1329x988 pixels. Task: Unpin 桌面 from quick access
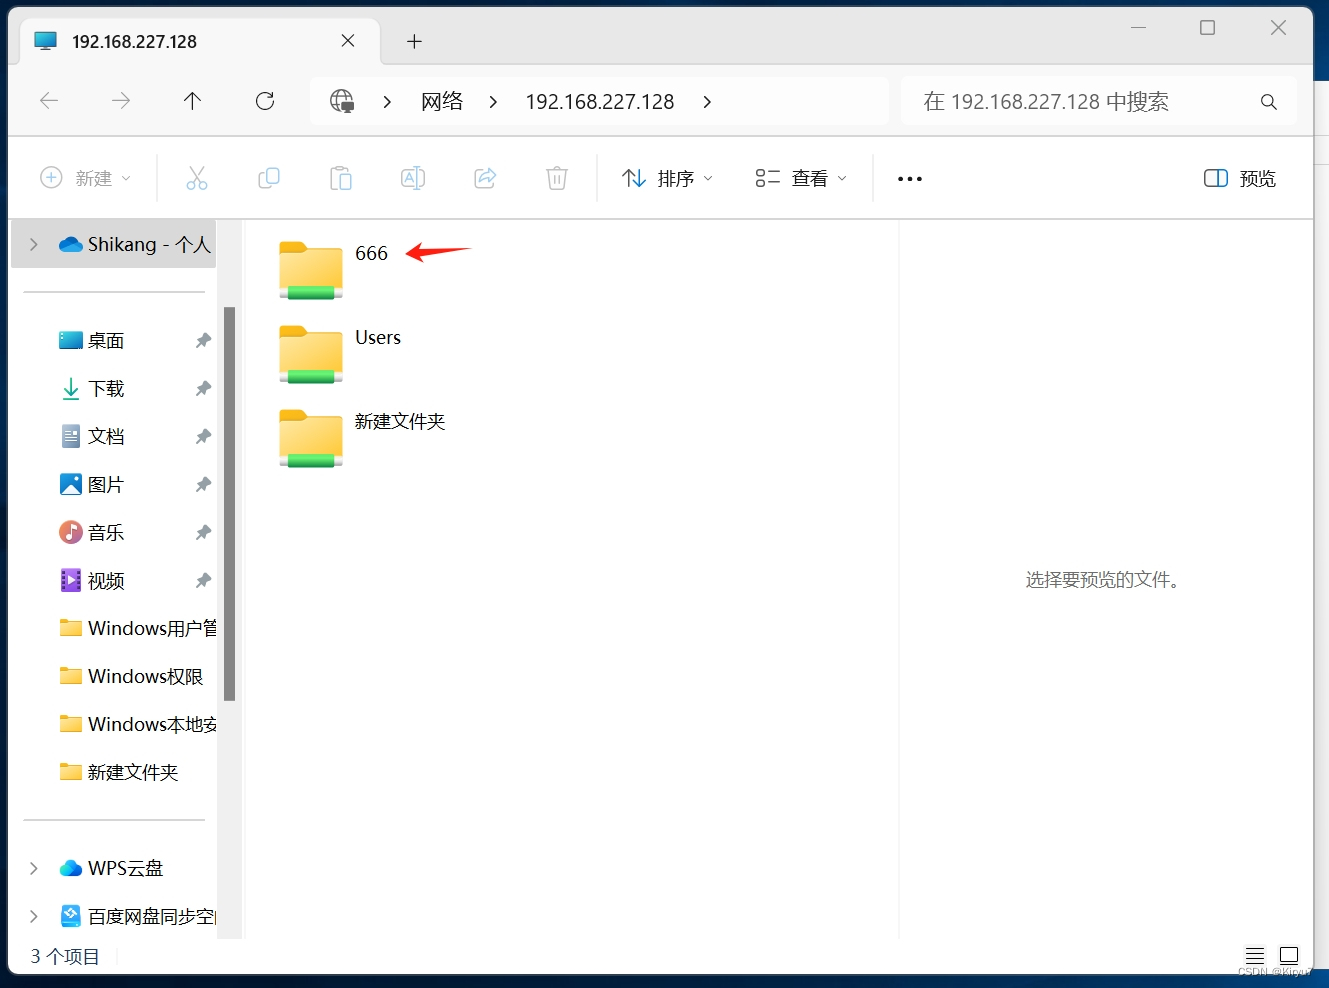coord(203,341)
